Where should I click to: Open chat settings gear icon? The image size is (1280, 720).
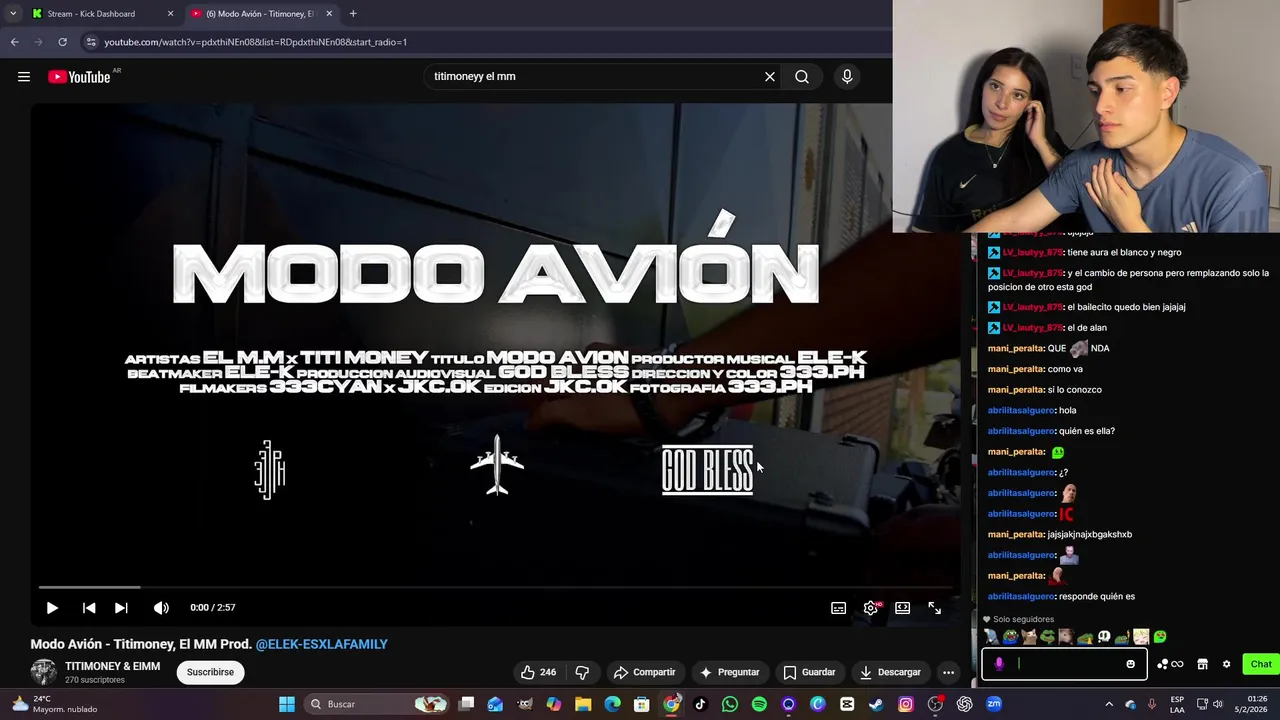1226,664
